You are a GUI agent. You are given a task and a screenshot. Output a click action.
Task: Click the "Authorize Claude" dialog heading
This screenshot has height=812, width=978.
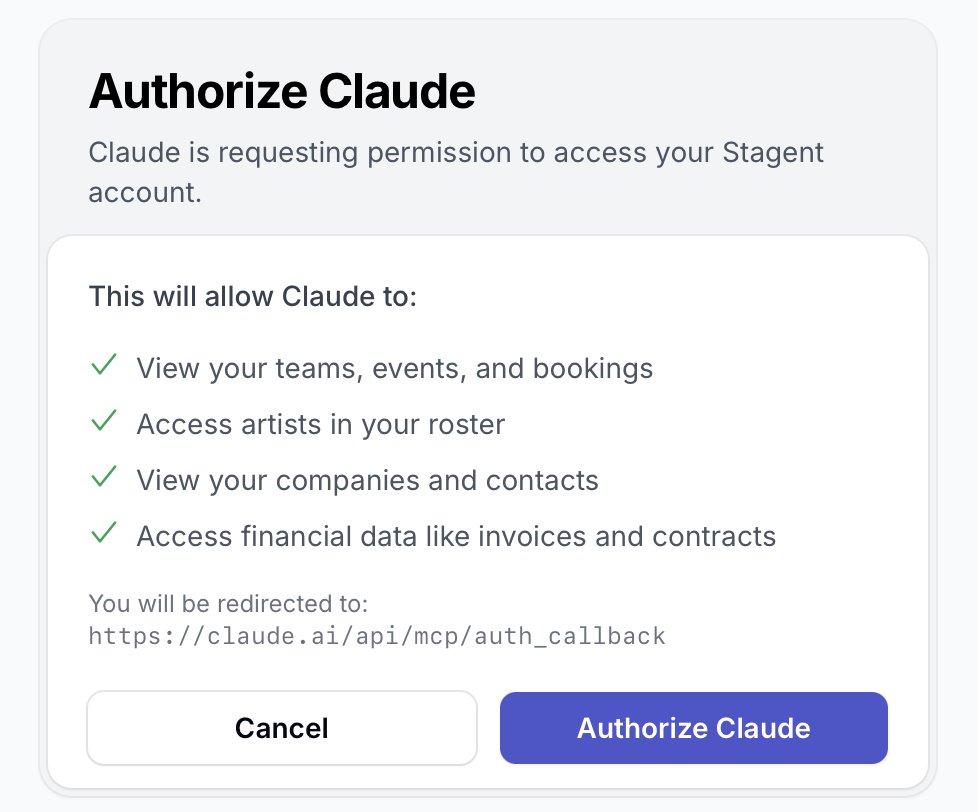[282, 92]
